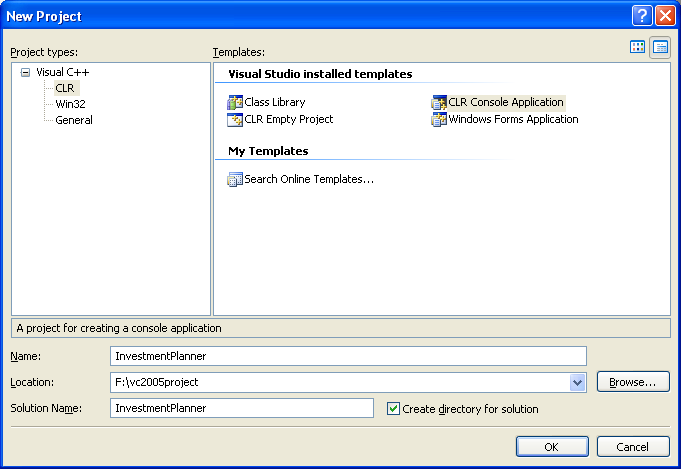Screen dimensions: 681x469
Task: Pick the Windows Forms Application template icon
Action: tap(439, 120)
